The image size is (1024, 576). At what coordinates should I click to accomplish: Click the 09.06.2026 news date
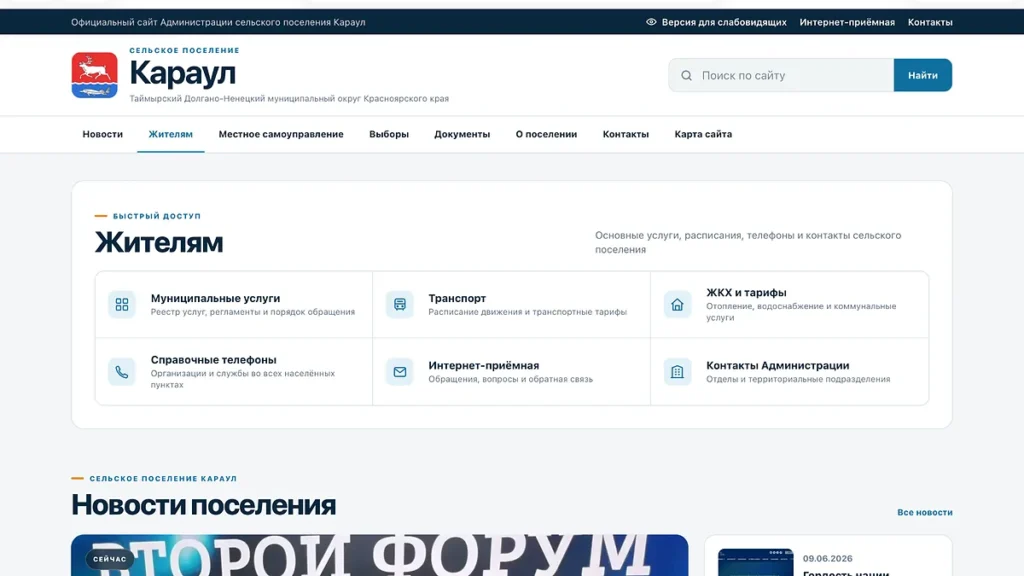pos(827,558)
